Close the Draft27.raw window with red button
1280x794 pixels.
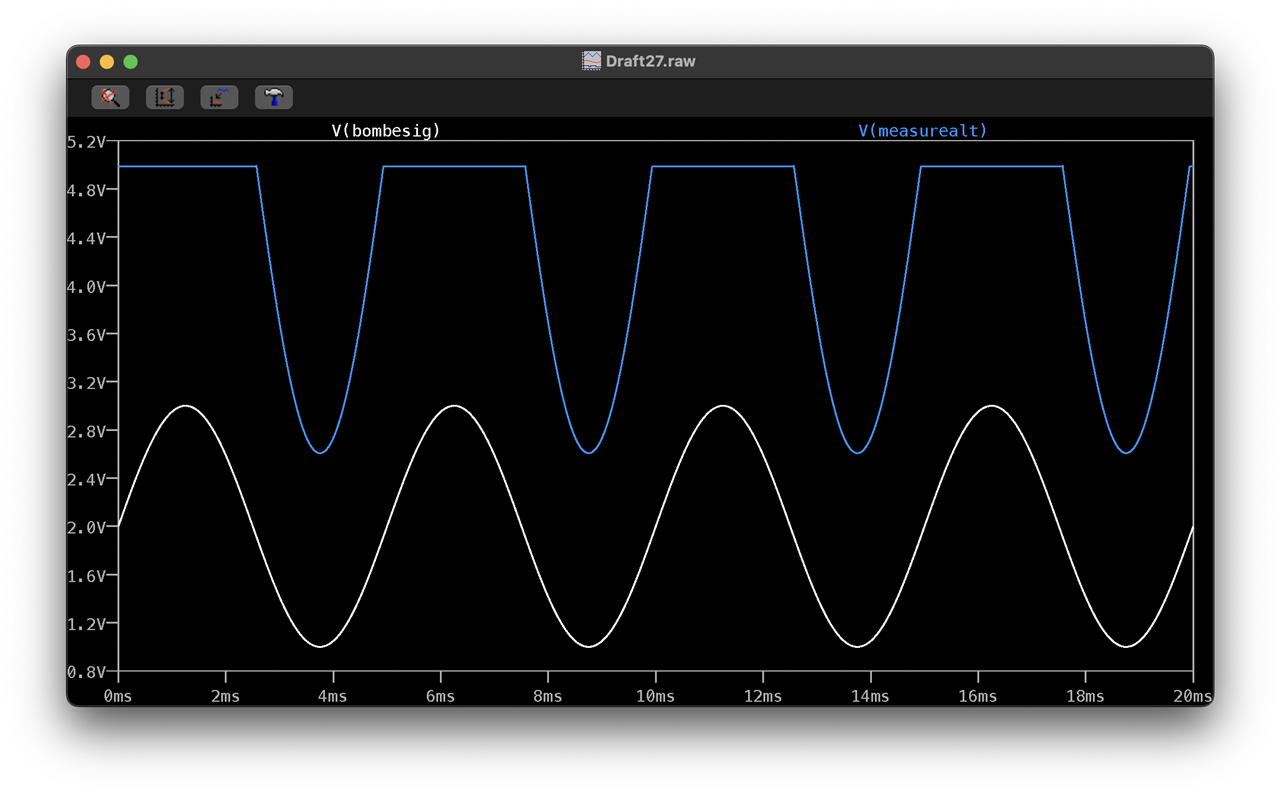[83, 62]
